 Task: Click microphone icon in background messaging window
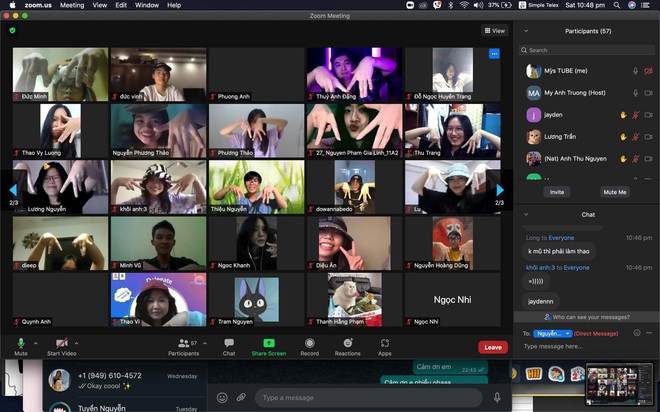(x=497, y=397)
